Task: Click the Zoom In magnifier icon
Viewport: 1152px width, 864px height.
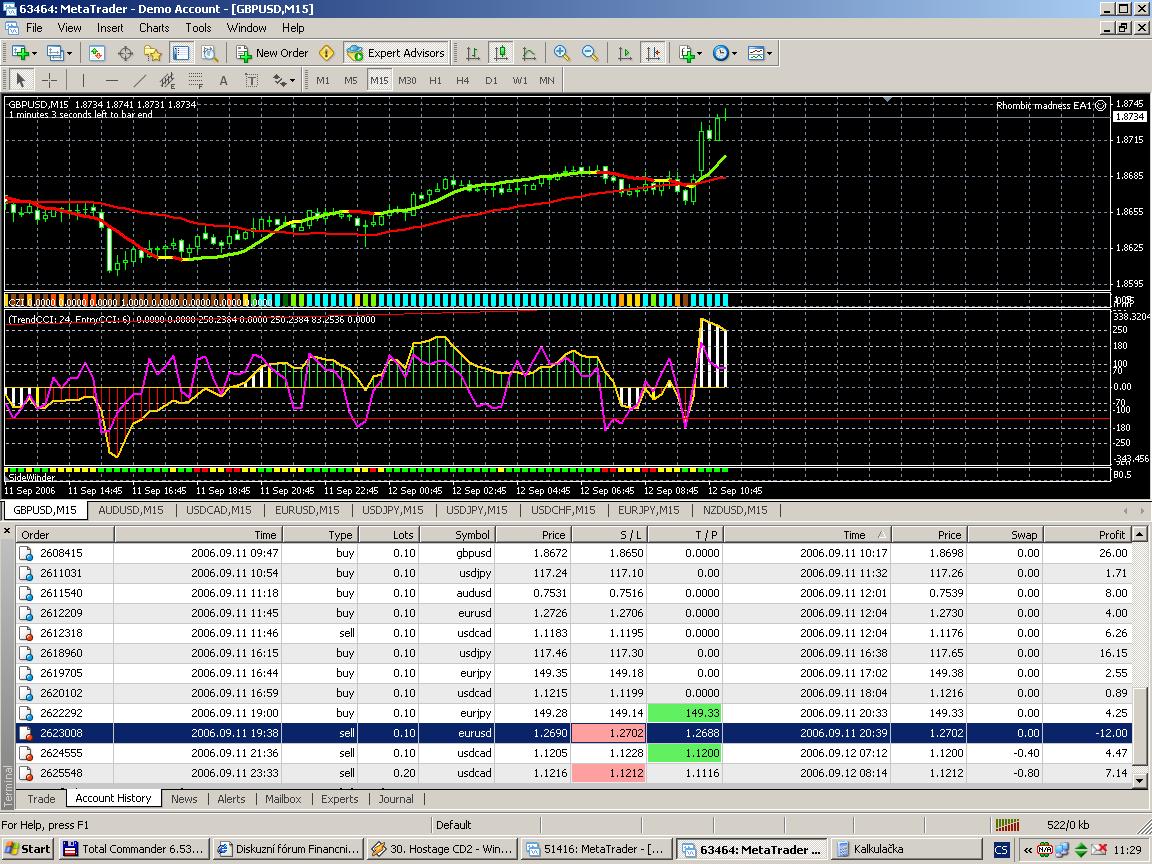Action: pos(562,53)
